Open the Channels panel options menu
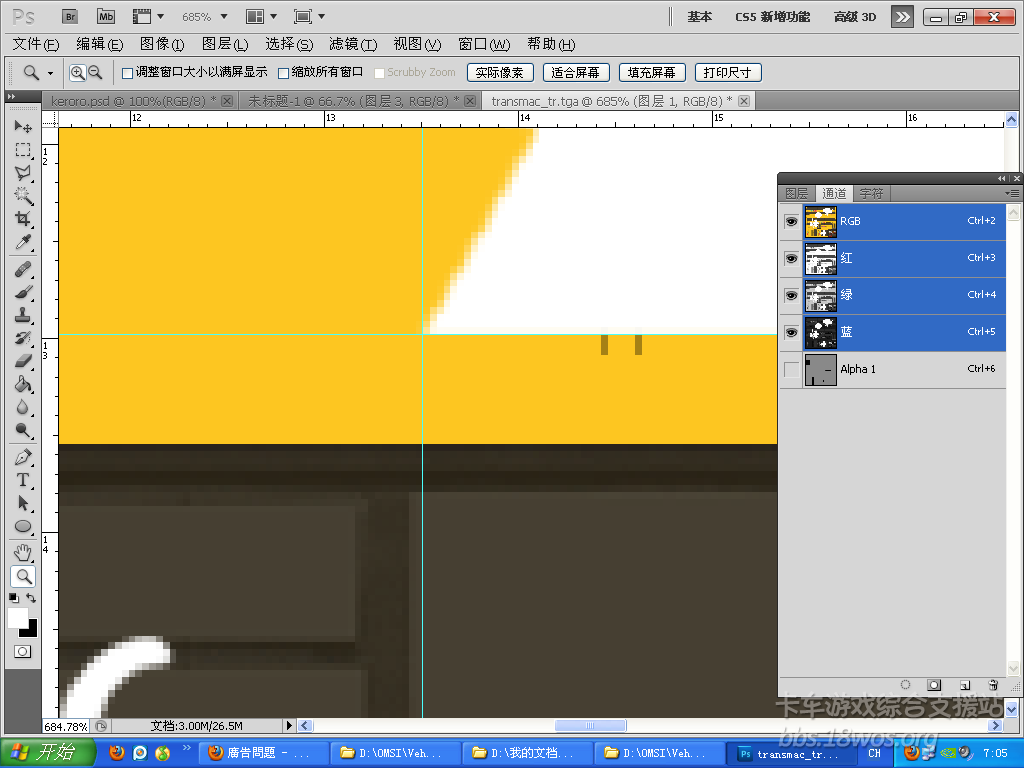Screen dimensions: 1024x768 1012,193
